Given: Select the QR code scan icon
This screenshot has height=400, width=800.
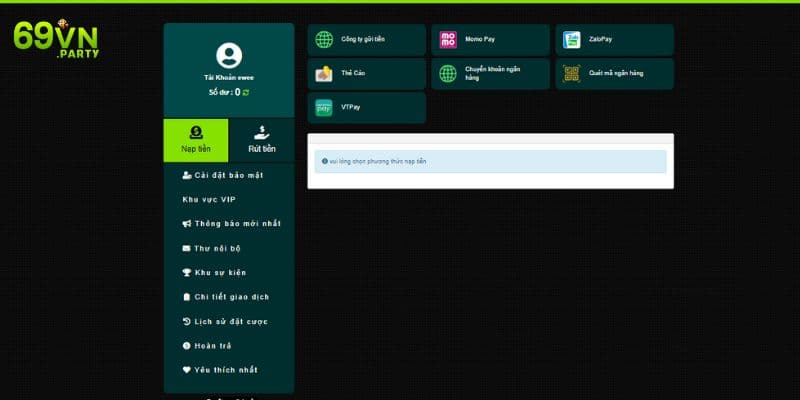Looking at the screenshot, I should coord(571,73).
